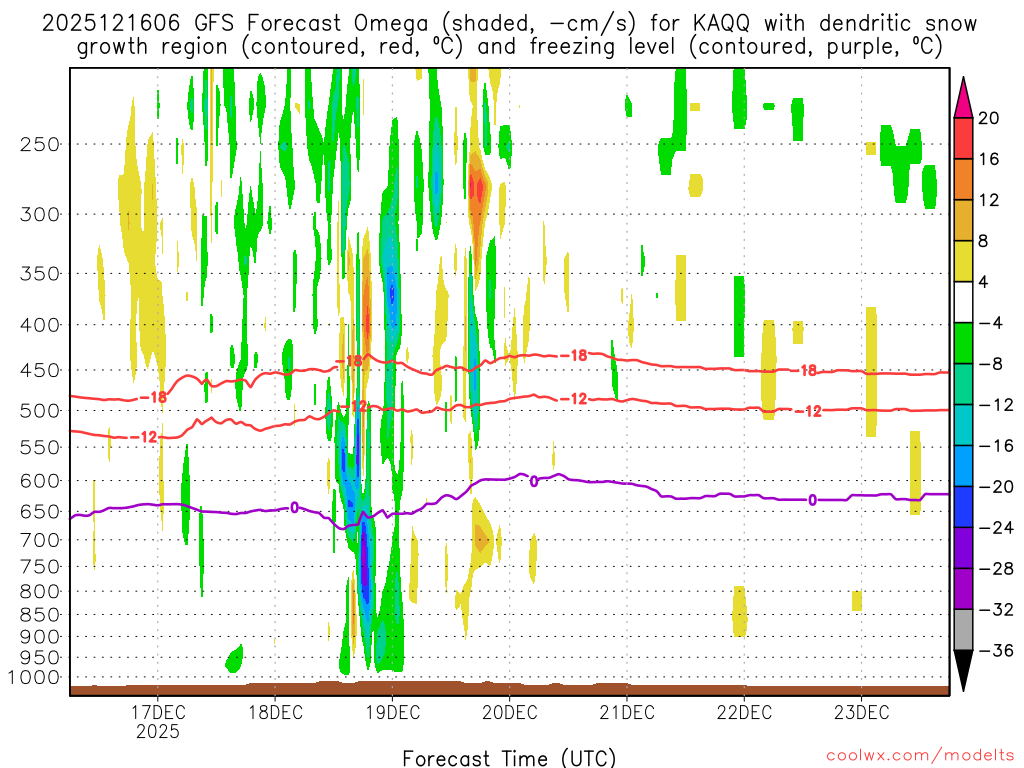This screenshot has height=768, width=1024.
Task: Click the red -18 contour label near 17DEC
Action: [153, 397]
